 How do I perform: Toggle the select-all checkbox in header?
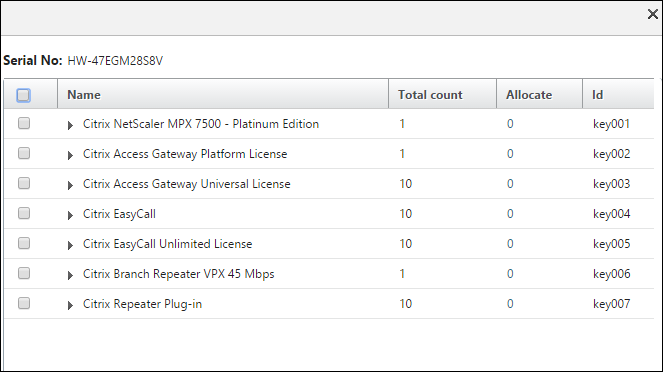(24, 95)
